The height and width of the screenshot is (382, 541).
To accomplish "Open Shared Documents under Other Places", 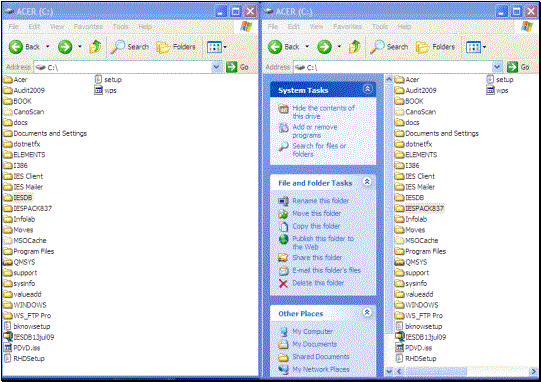I will (x=321, y=357).
